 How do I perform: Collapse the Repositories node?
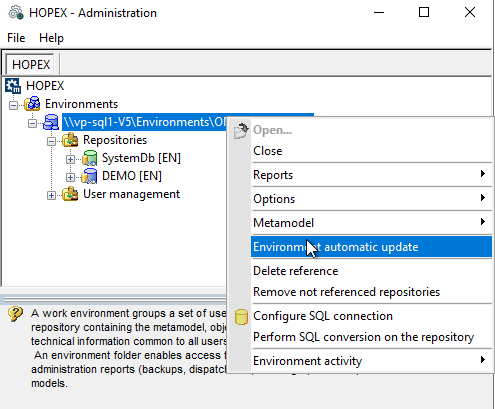(x=51, y=141)
